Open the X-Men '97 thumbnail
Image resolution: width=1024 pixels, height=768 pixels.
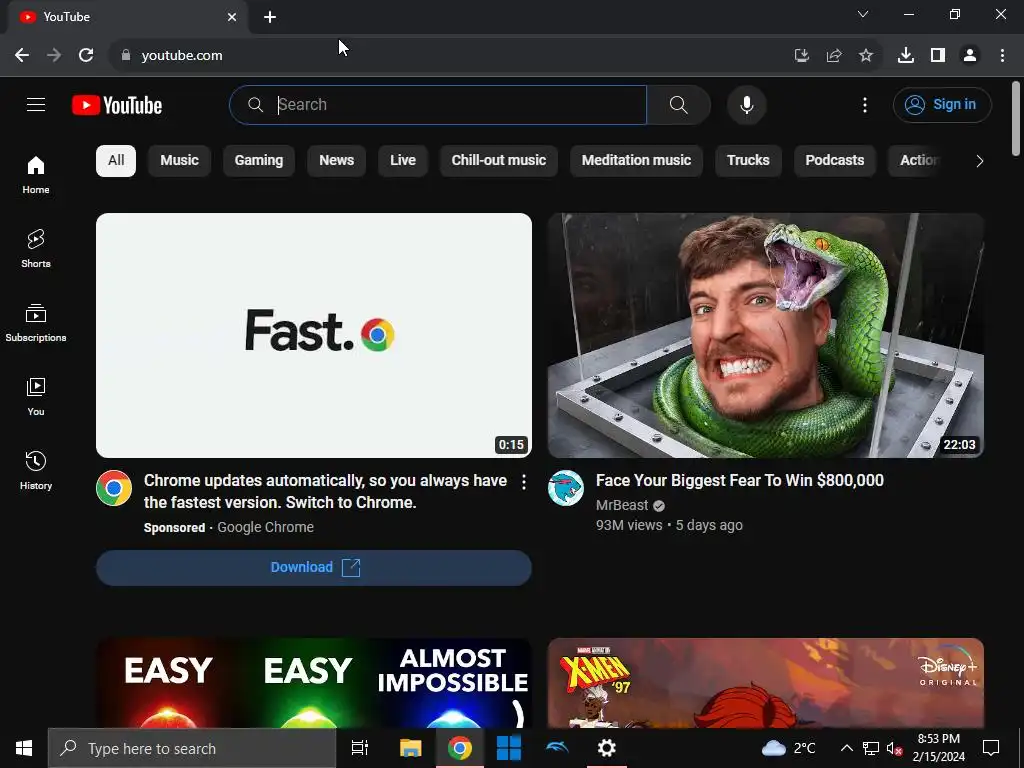(765, 682)
